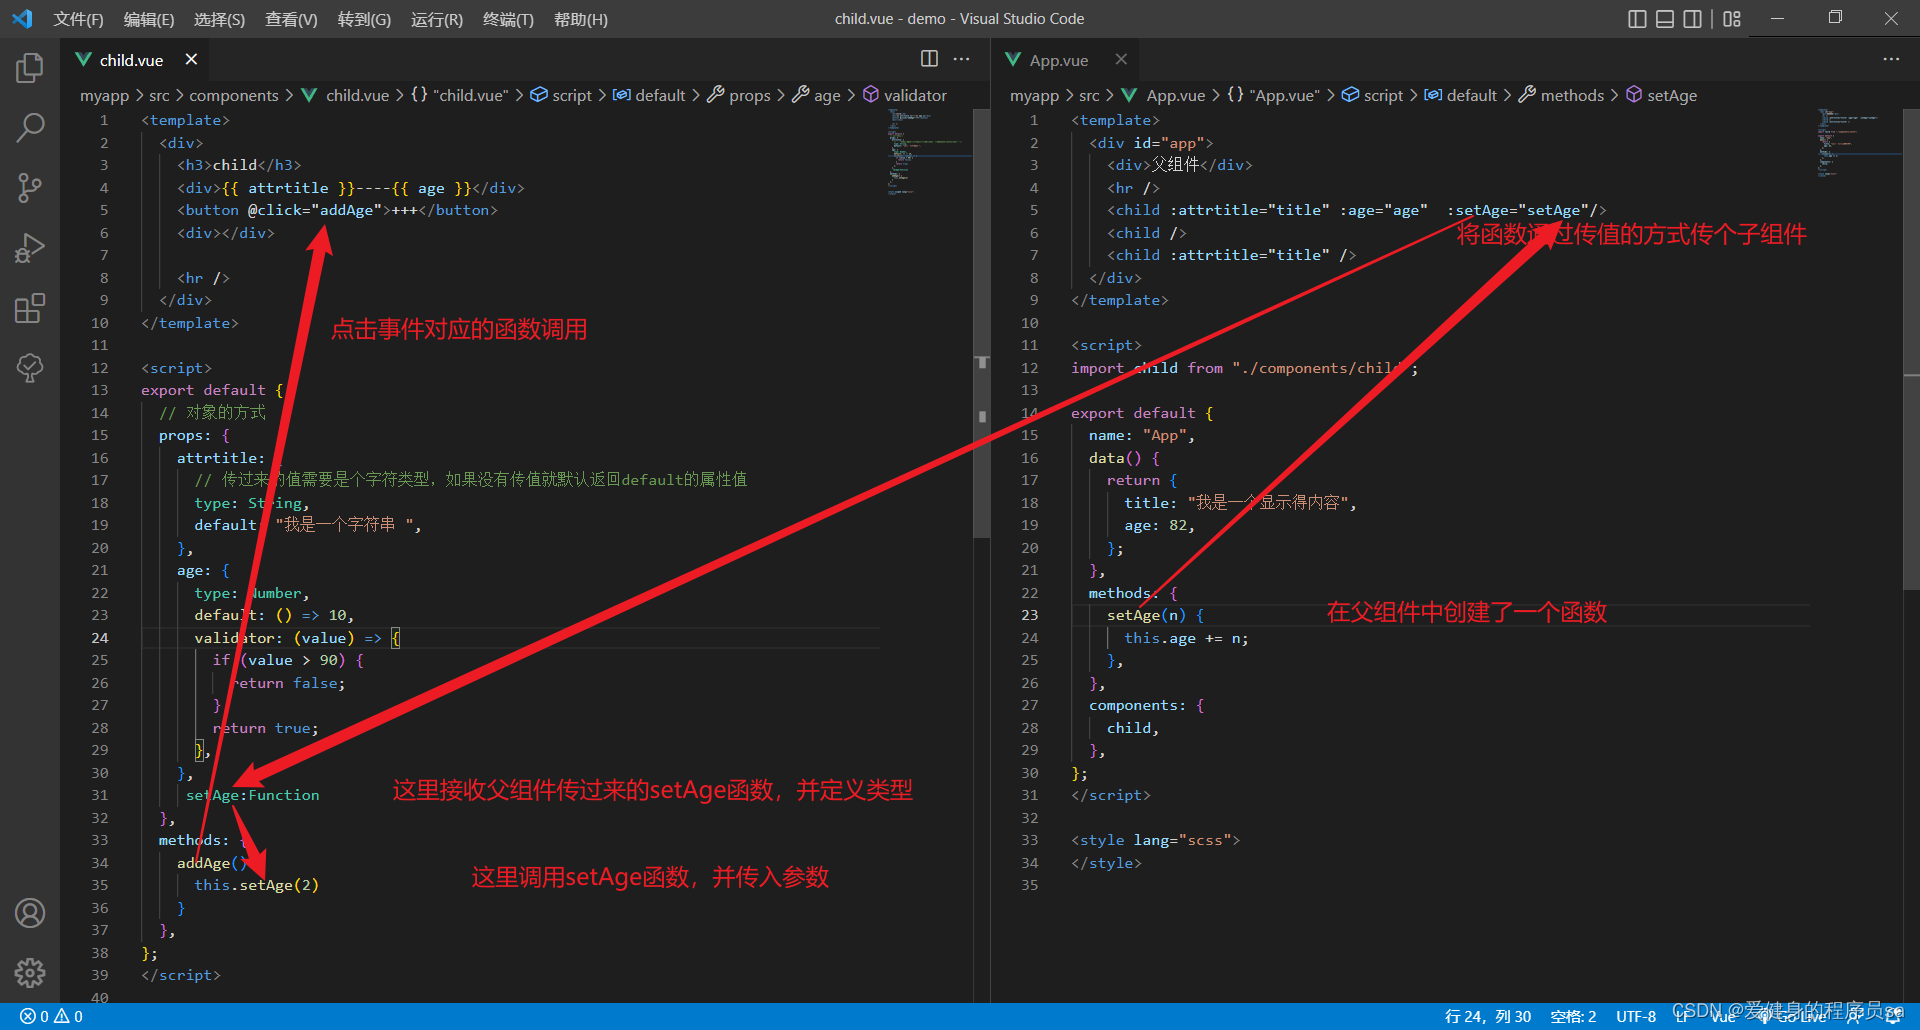Viewport: 1920px width, 1030px height.
Task: Click ":setAge="setAge"" attribute in App.vue
Action: click(1518, 210)
